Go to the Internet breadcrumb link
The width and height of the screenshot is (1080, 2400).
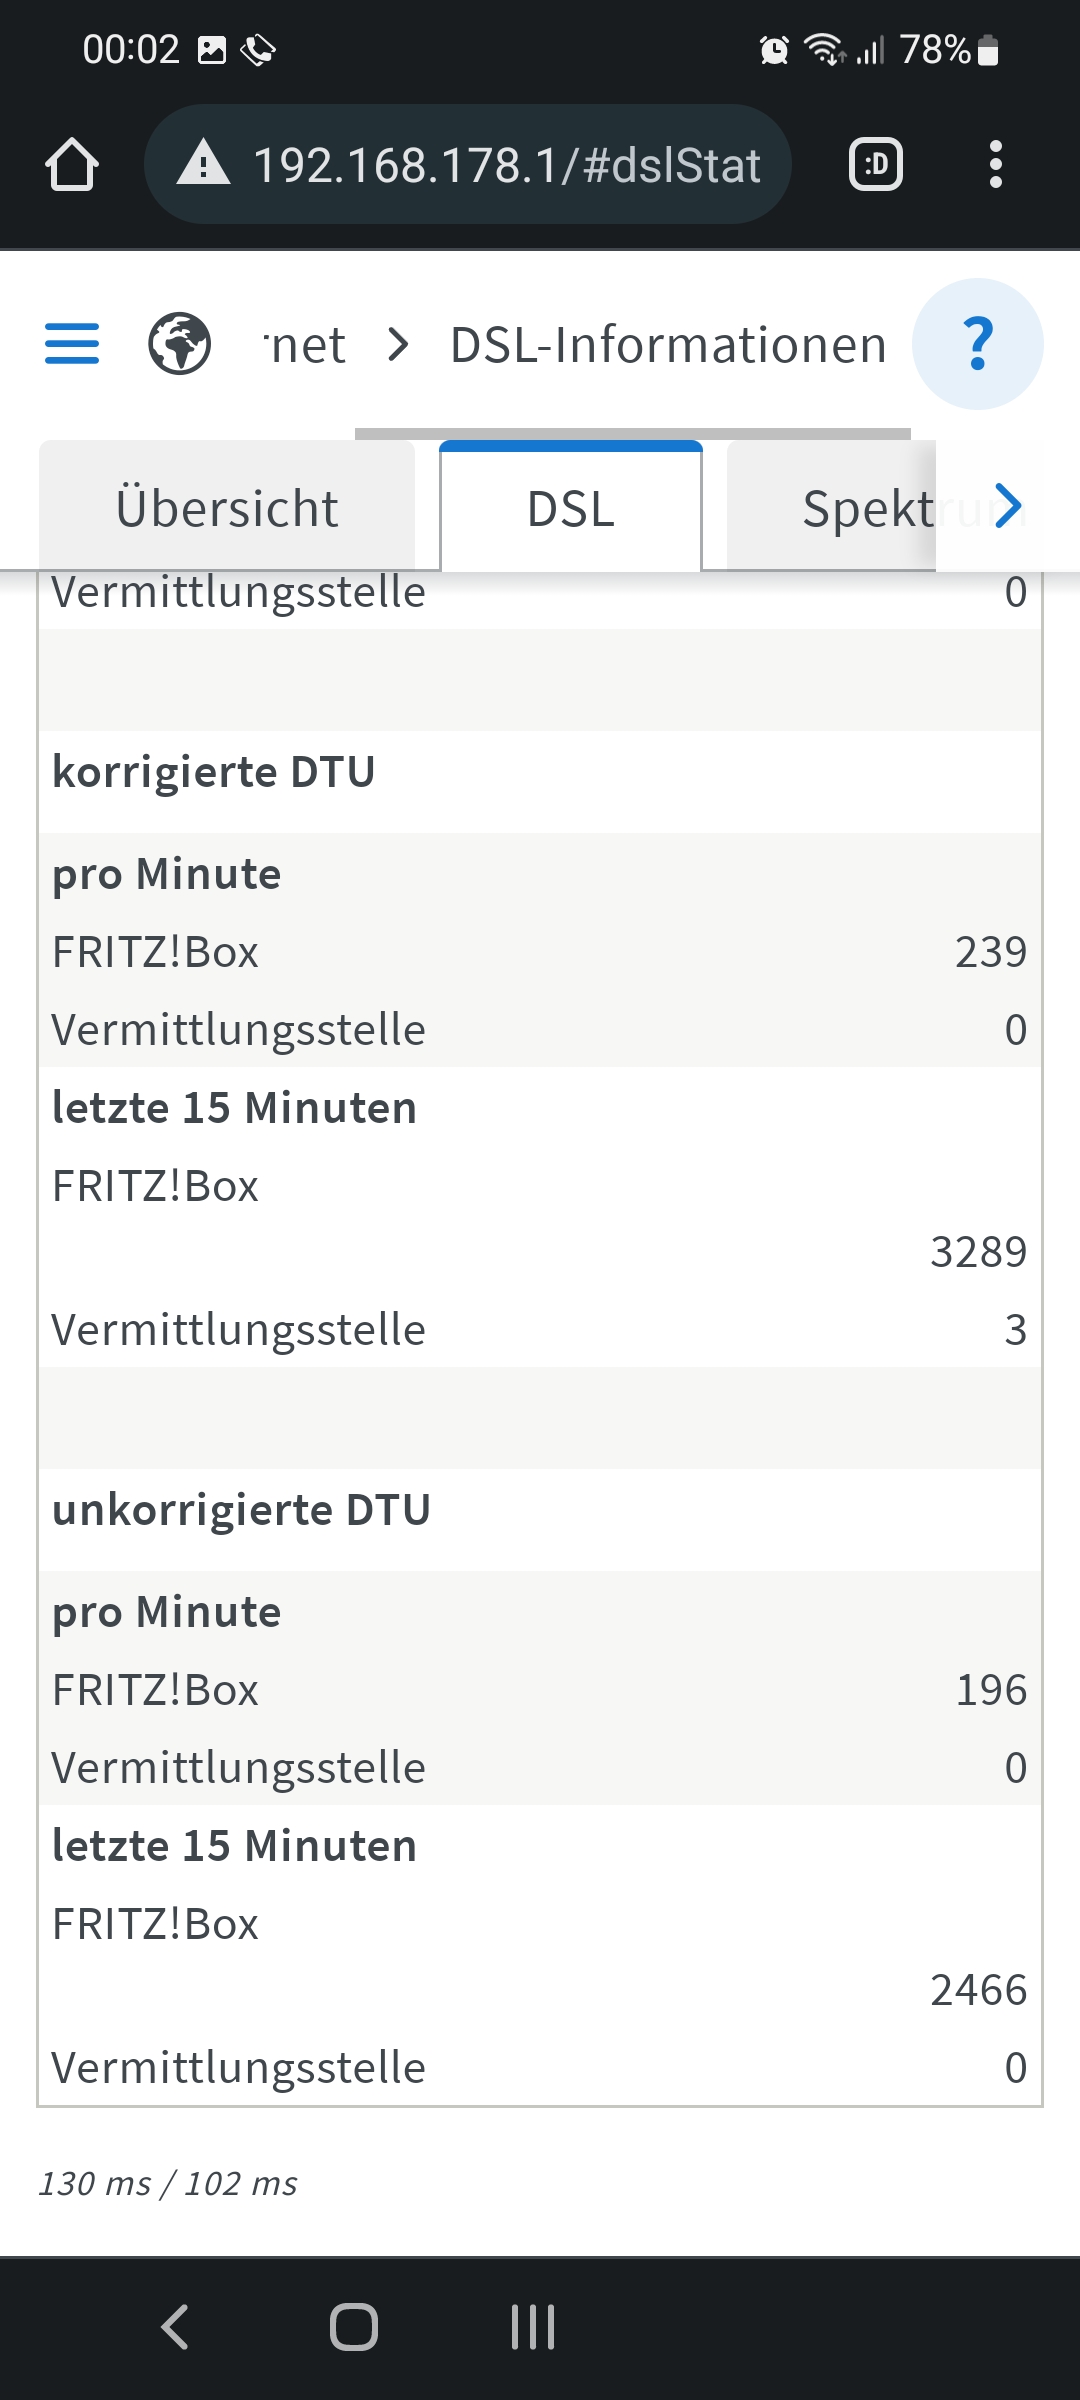pos(305,345)
